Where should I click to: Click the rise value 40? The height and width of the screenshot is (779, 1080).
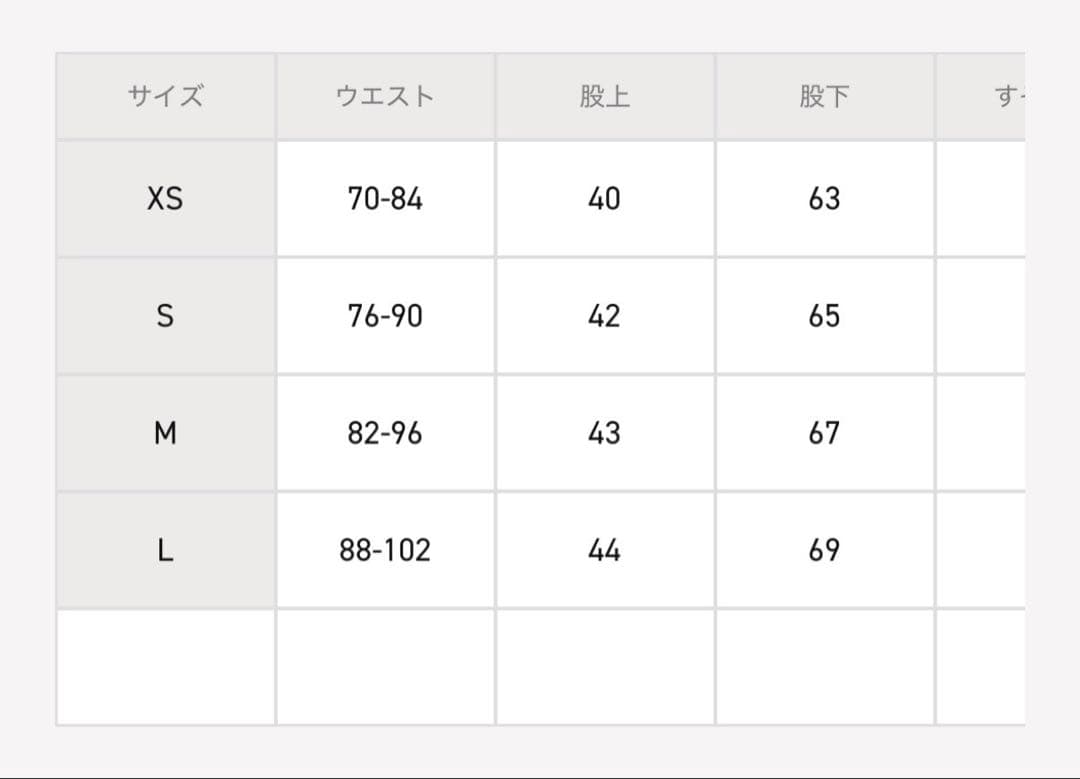coord(604,199)
